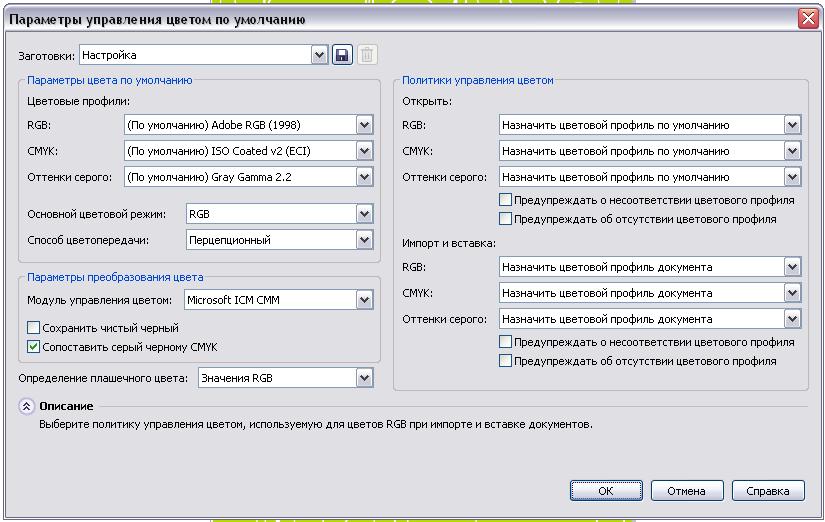Confirm settings with OK button
This screenshot has width=825, height=522.
[x=606, y=491]
